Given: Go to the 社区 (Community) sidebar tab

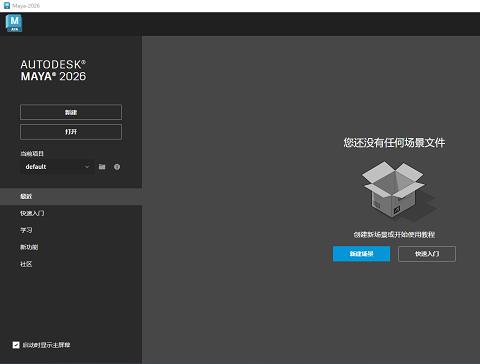Looking at the screenshot, I should coord(71,264).
